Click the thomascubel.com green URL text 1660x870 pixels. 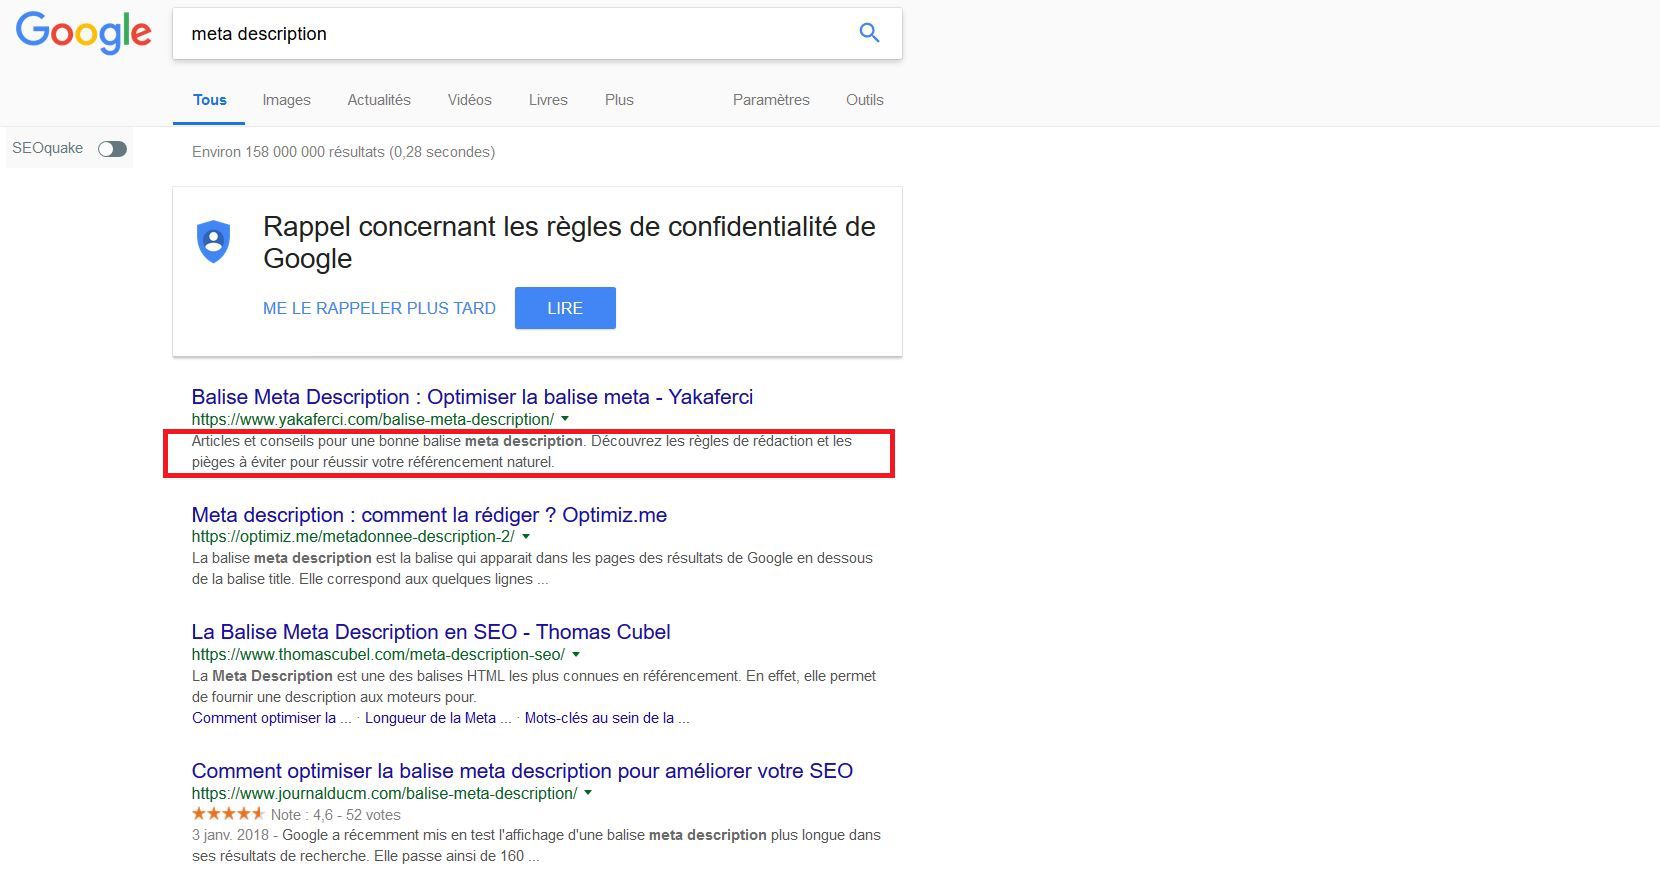pyautogui.click(x=378, y=655)
